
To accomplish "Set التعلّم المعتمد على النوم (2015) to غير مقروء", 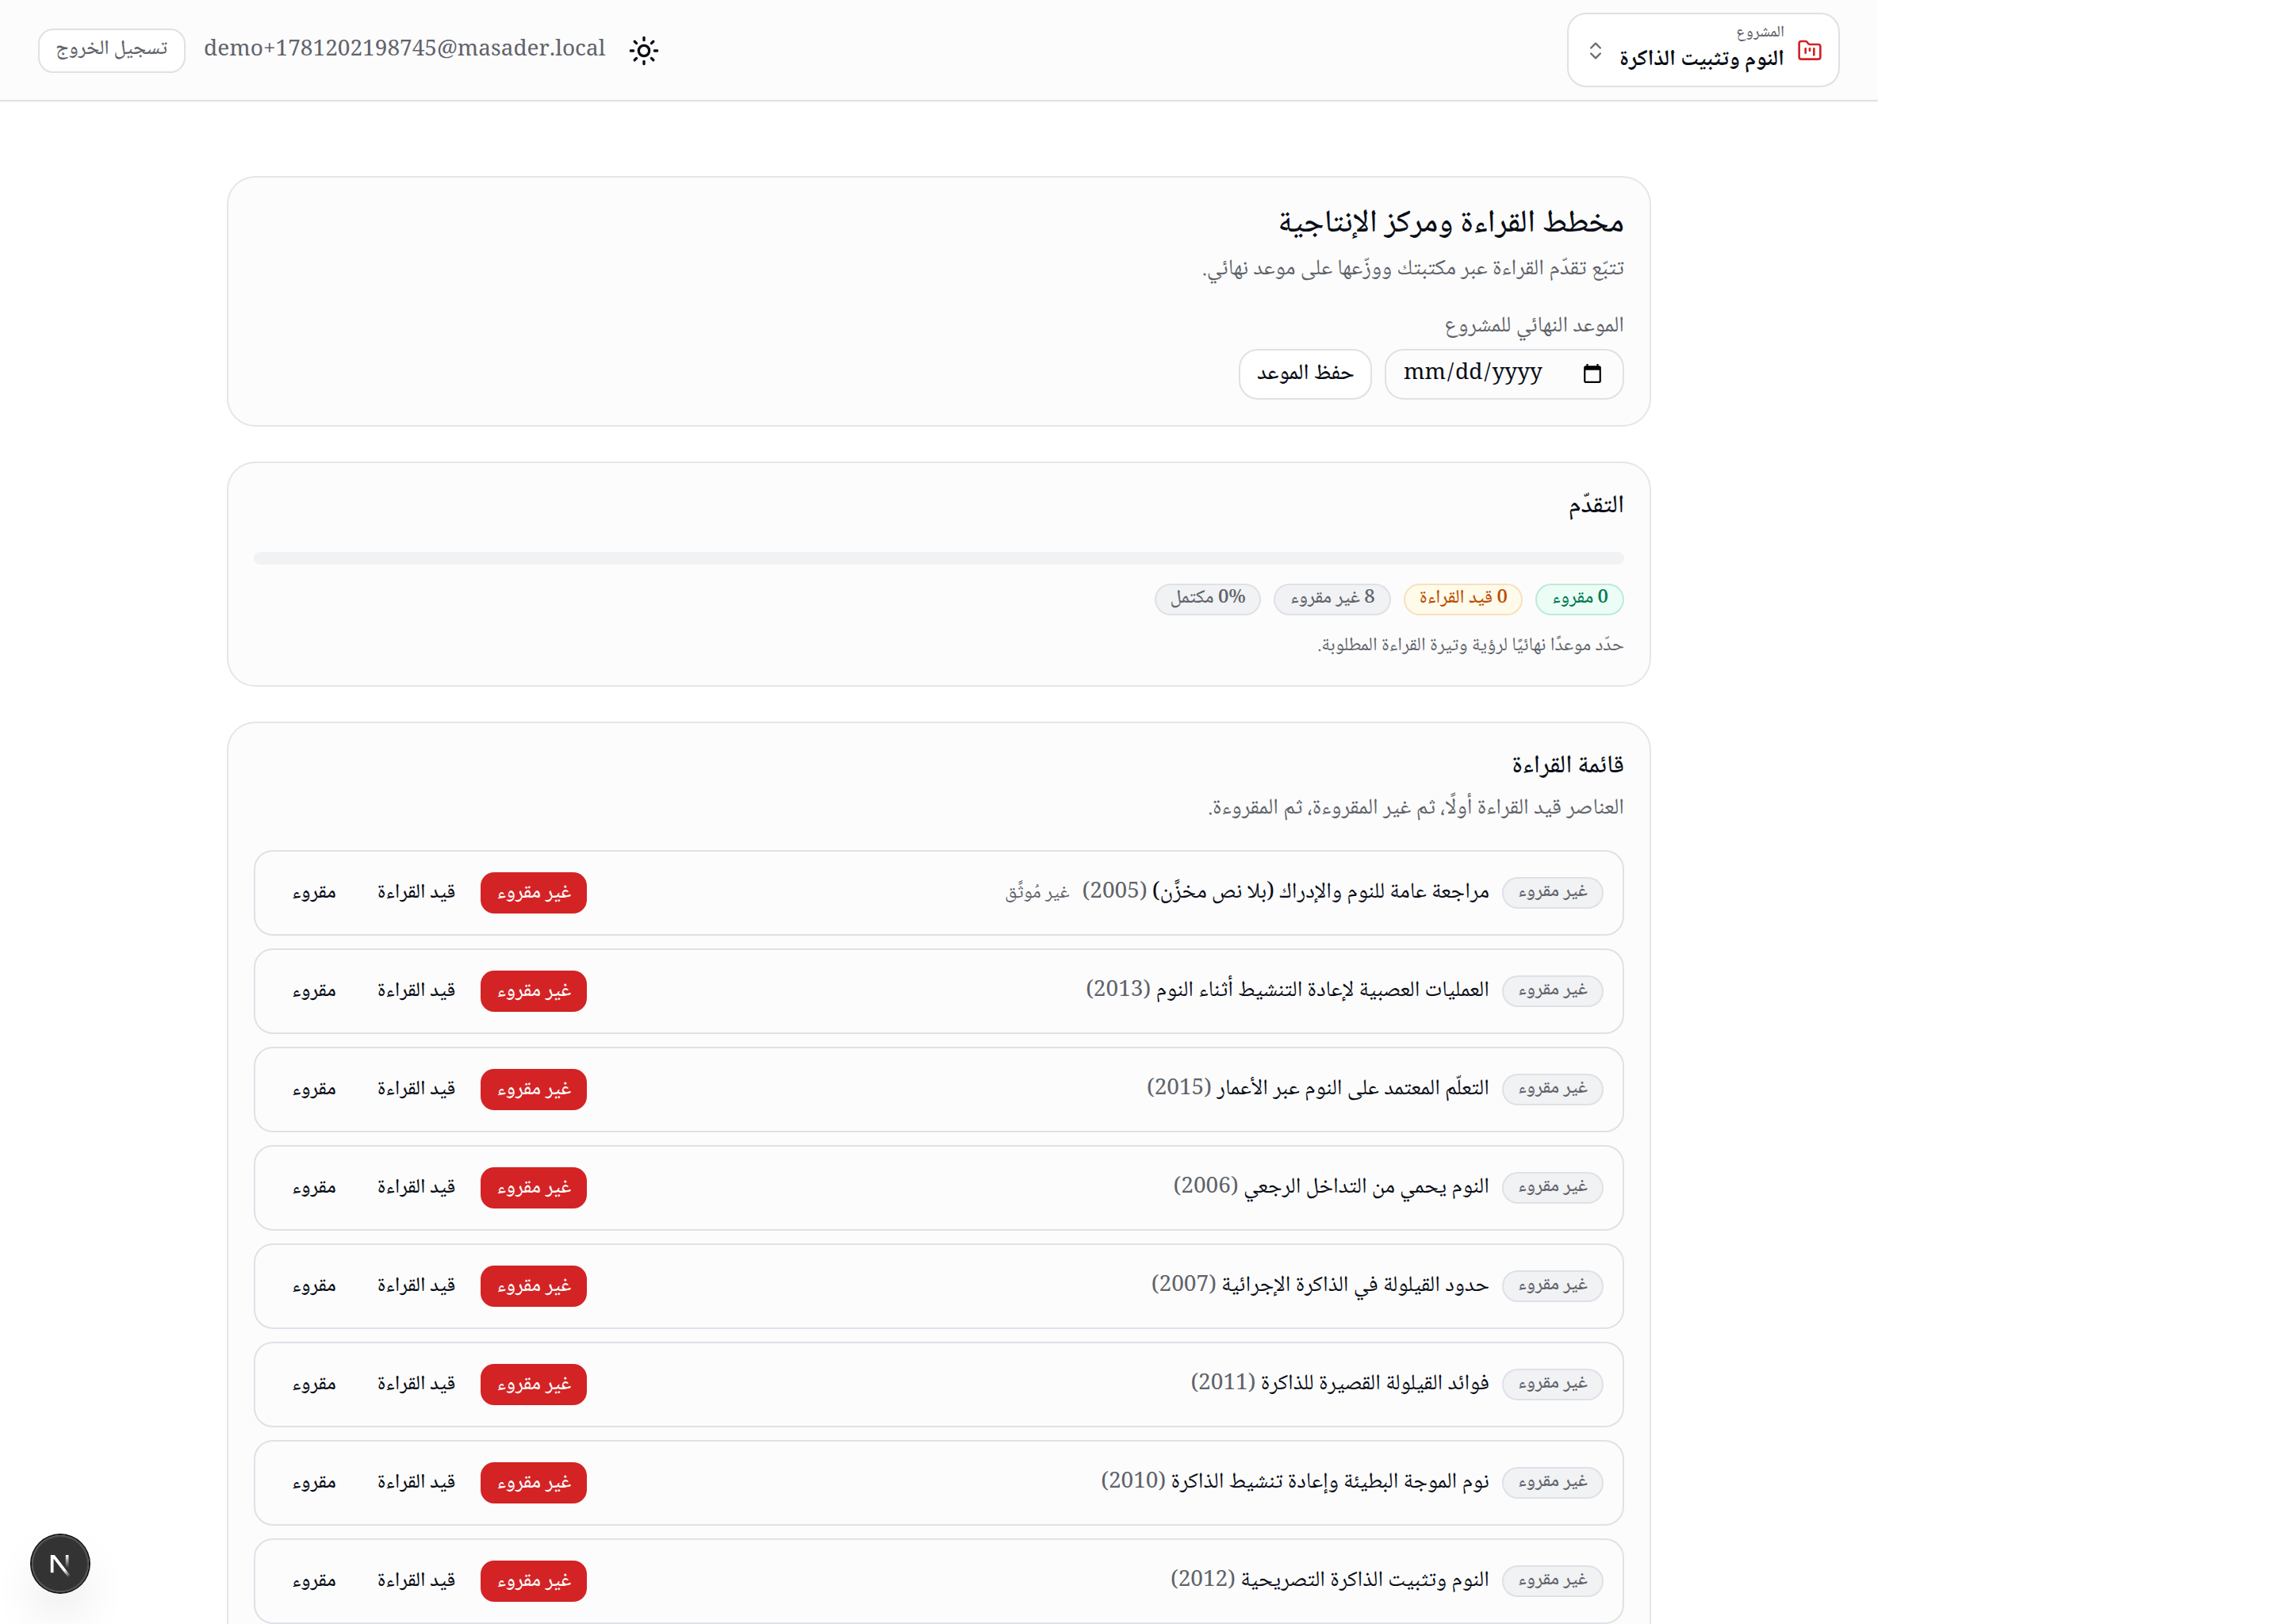I will 533,1089.
